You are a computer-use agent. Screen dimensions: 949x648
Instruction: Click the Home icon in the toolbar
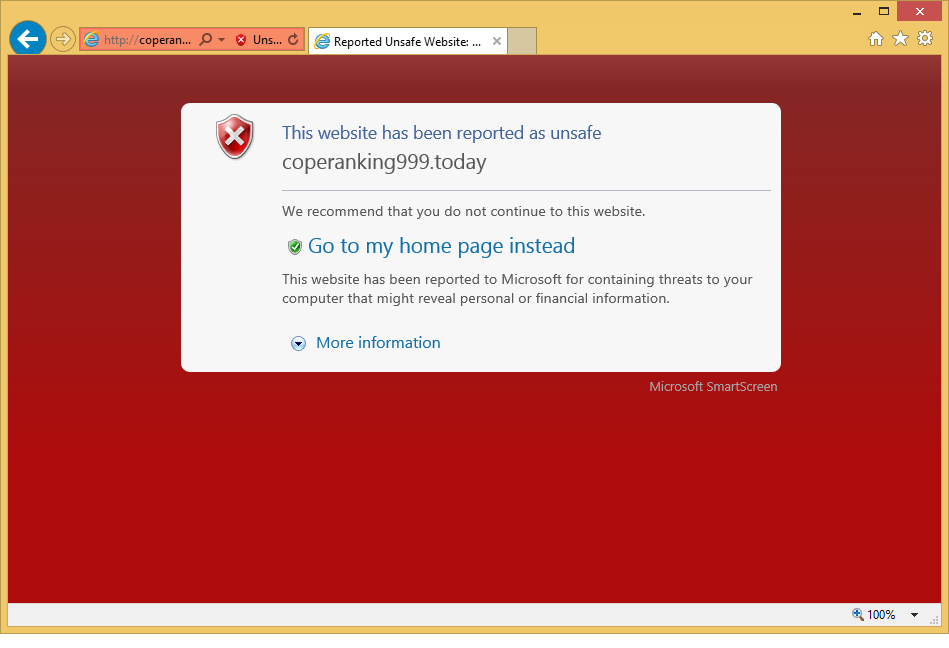click(x=875, y=38)
